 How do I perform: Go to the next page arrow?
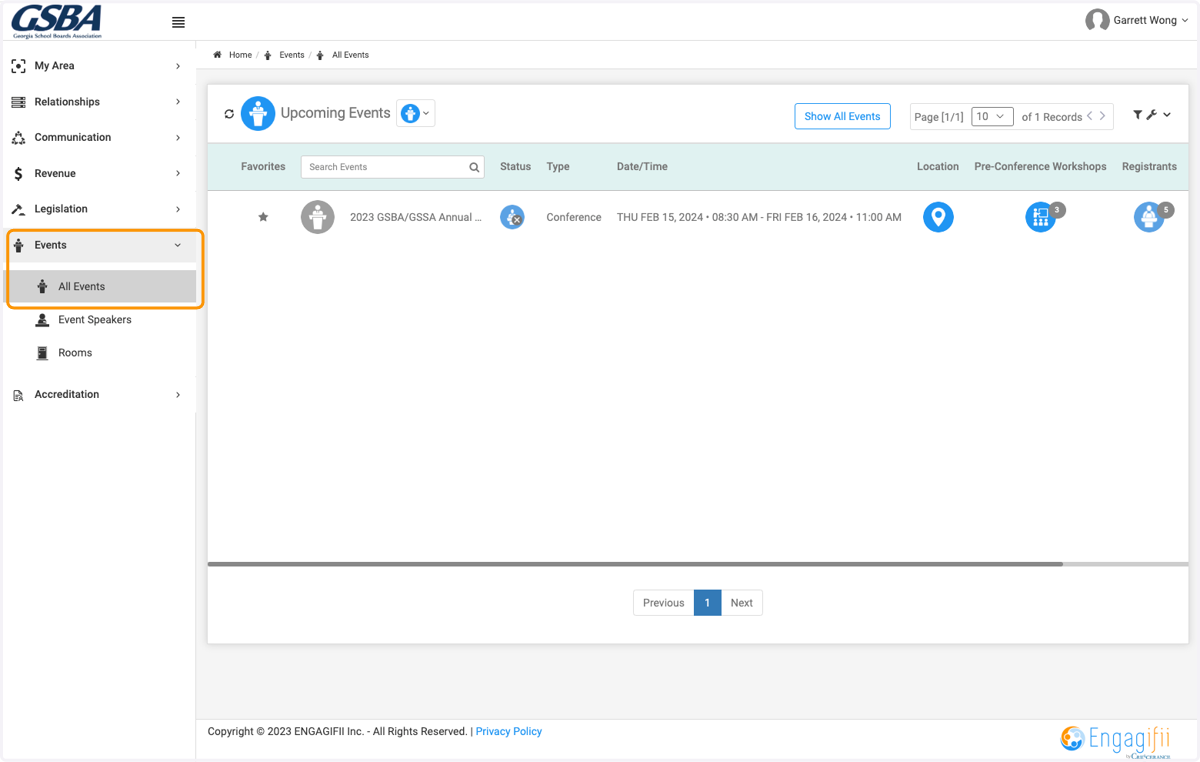click(x=1103, y=116)
